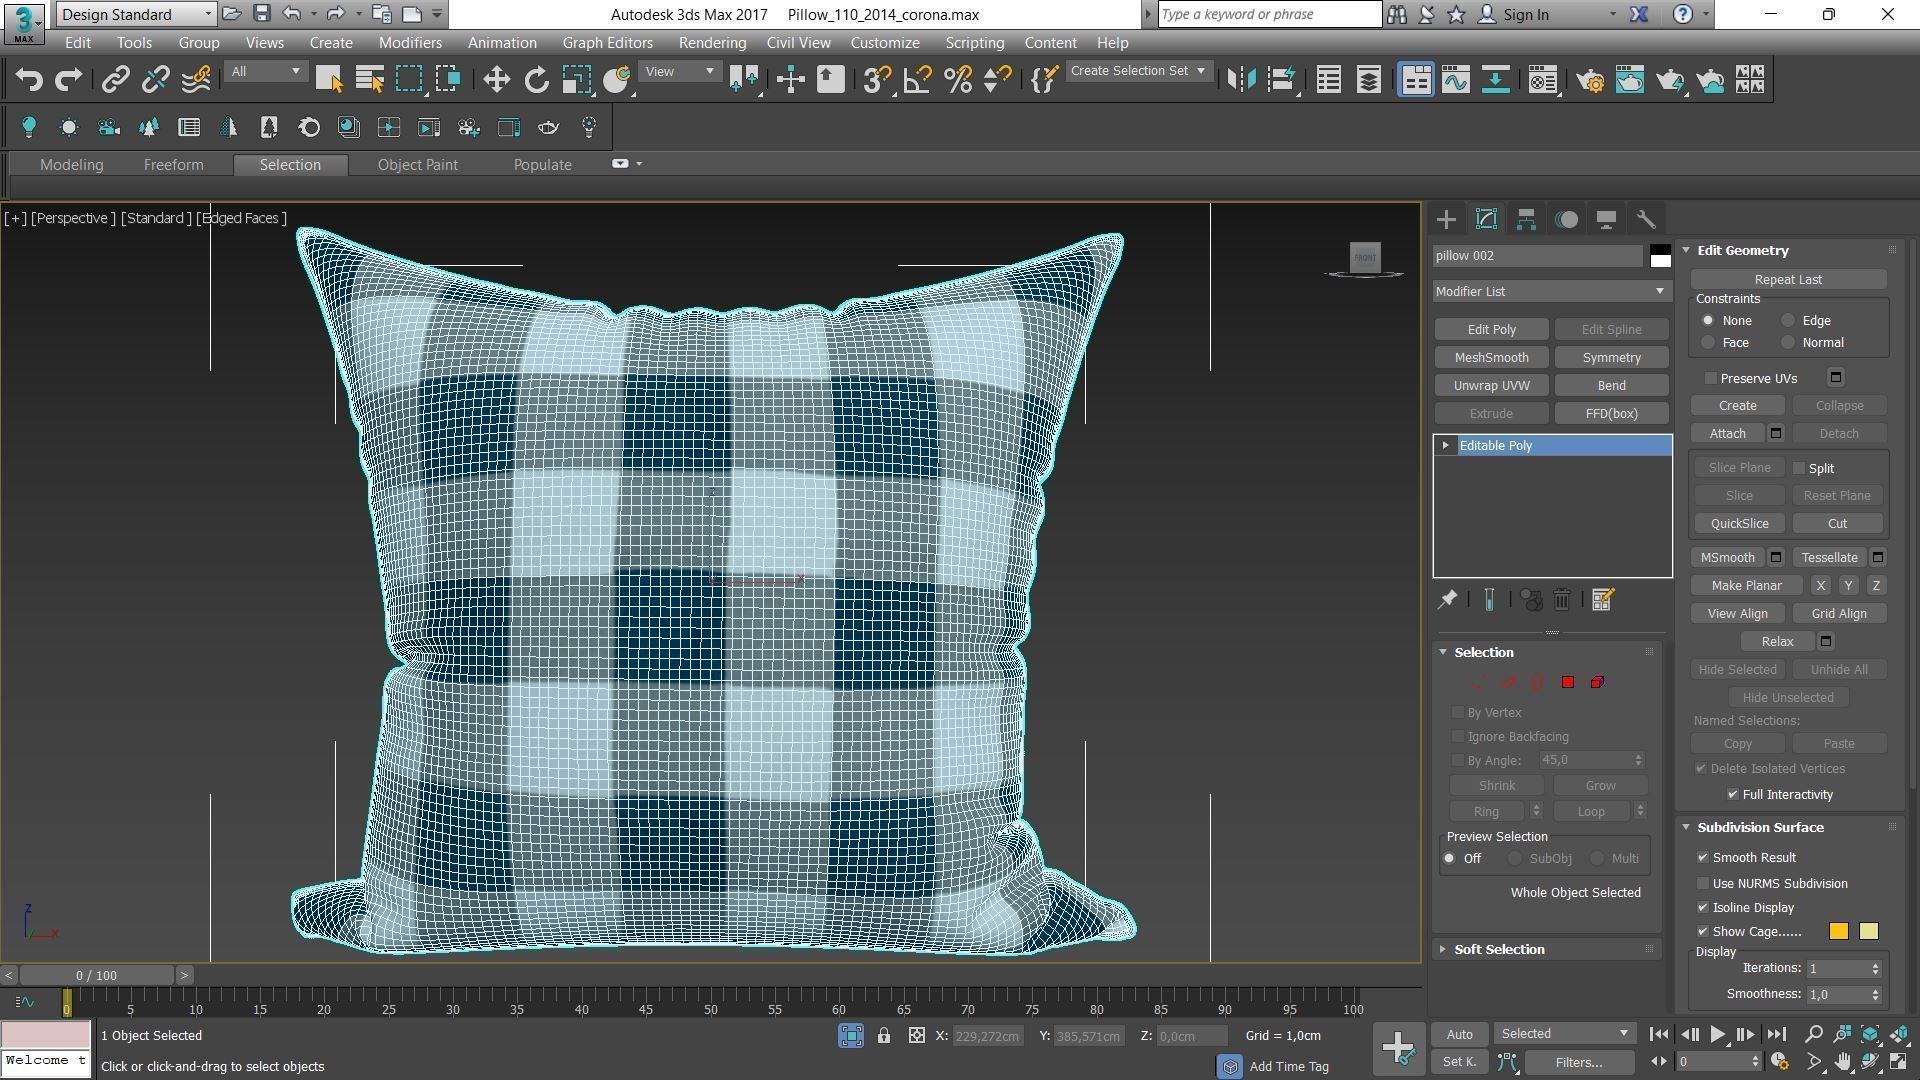Image resolution: width=1920 pixels, height=1080 pixels.
Task: Activate the Select and Scale tool
Action: [x=576, y=80]
